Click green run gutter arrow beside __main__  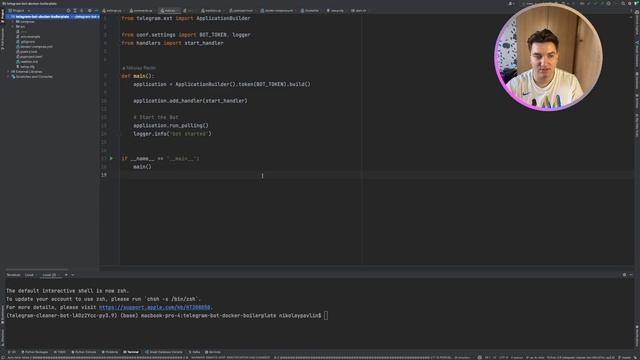(x=111, y=158)
